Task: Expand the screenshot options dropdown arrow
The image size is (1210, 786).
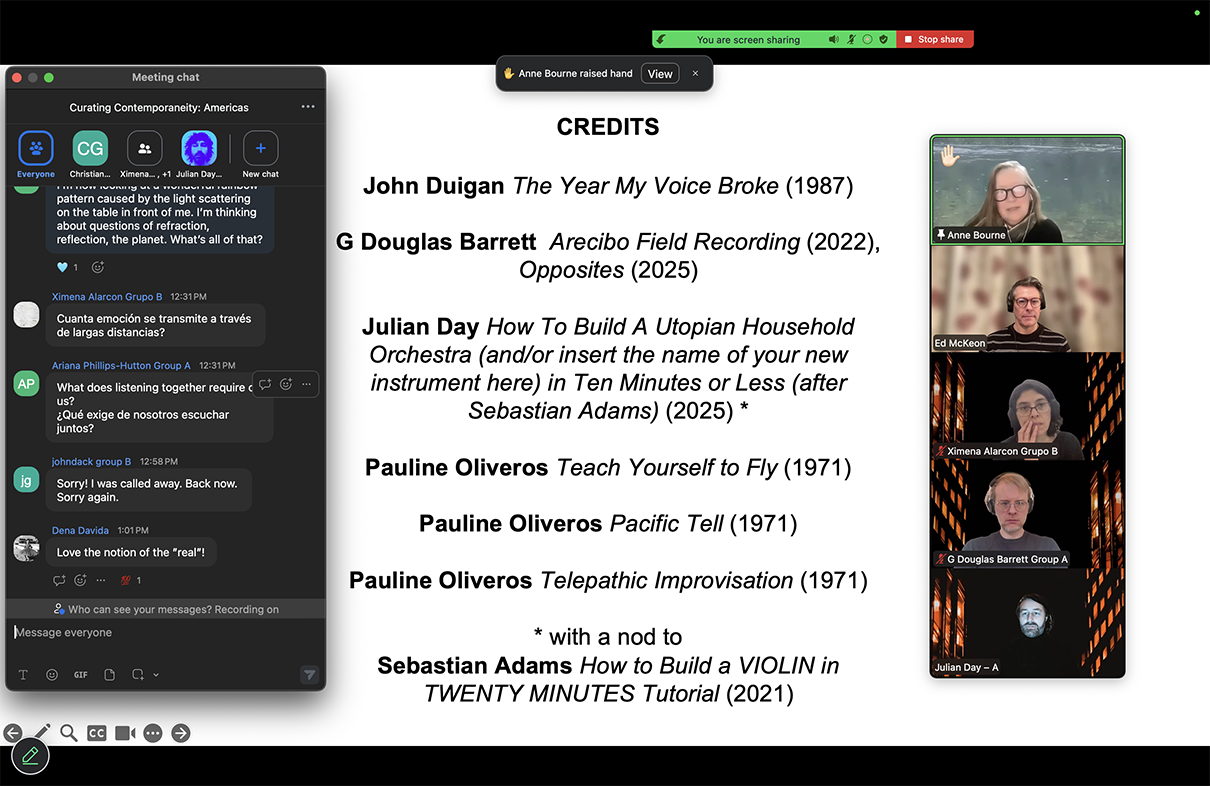Action: pyautogui.click(x=156, y=675)
